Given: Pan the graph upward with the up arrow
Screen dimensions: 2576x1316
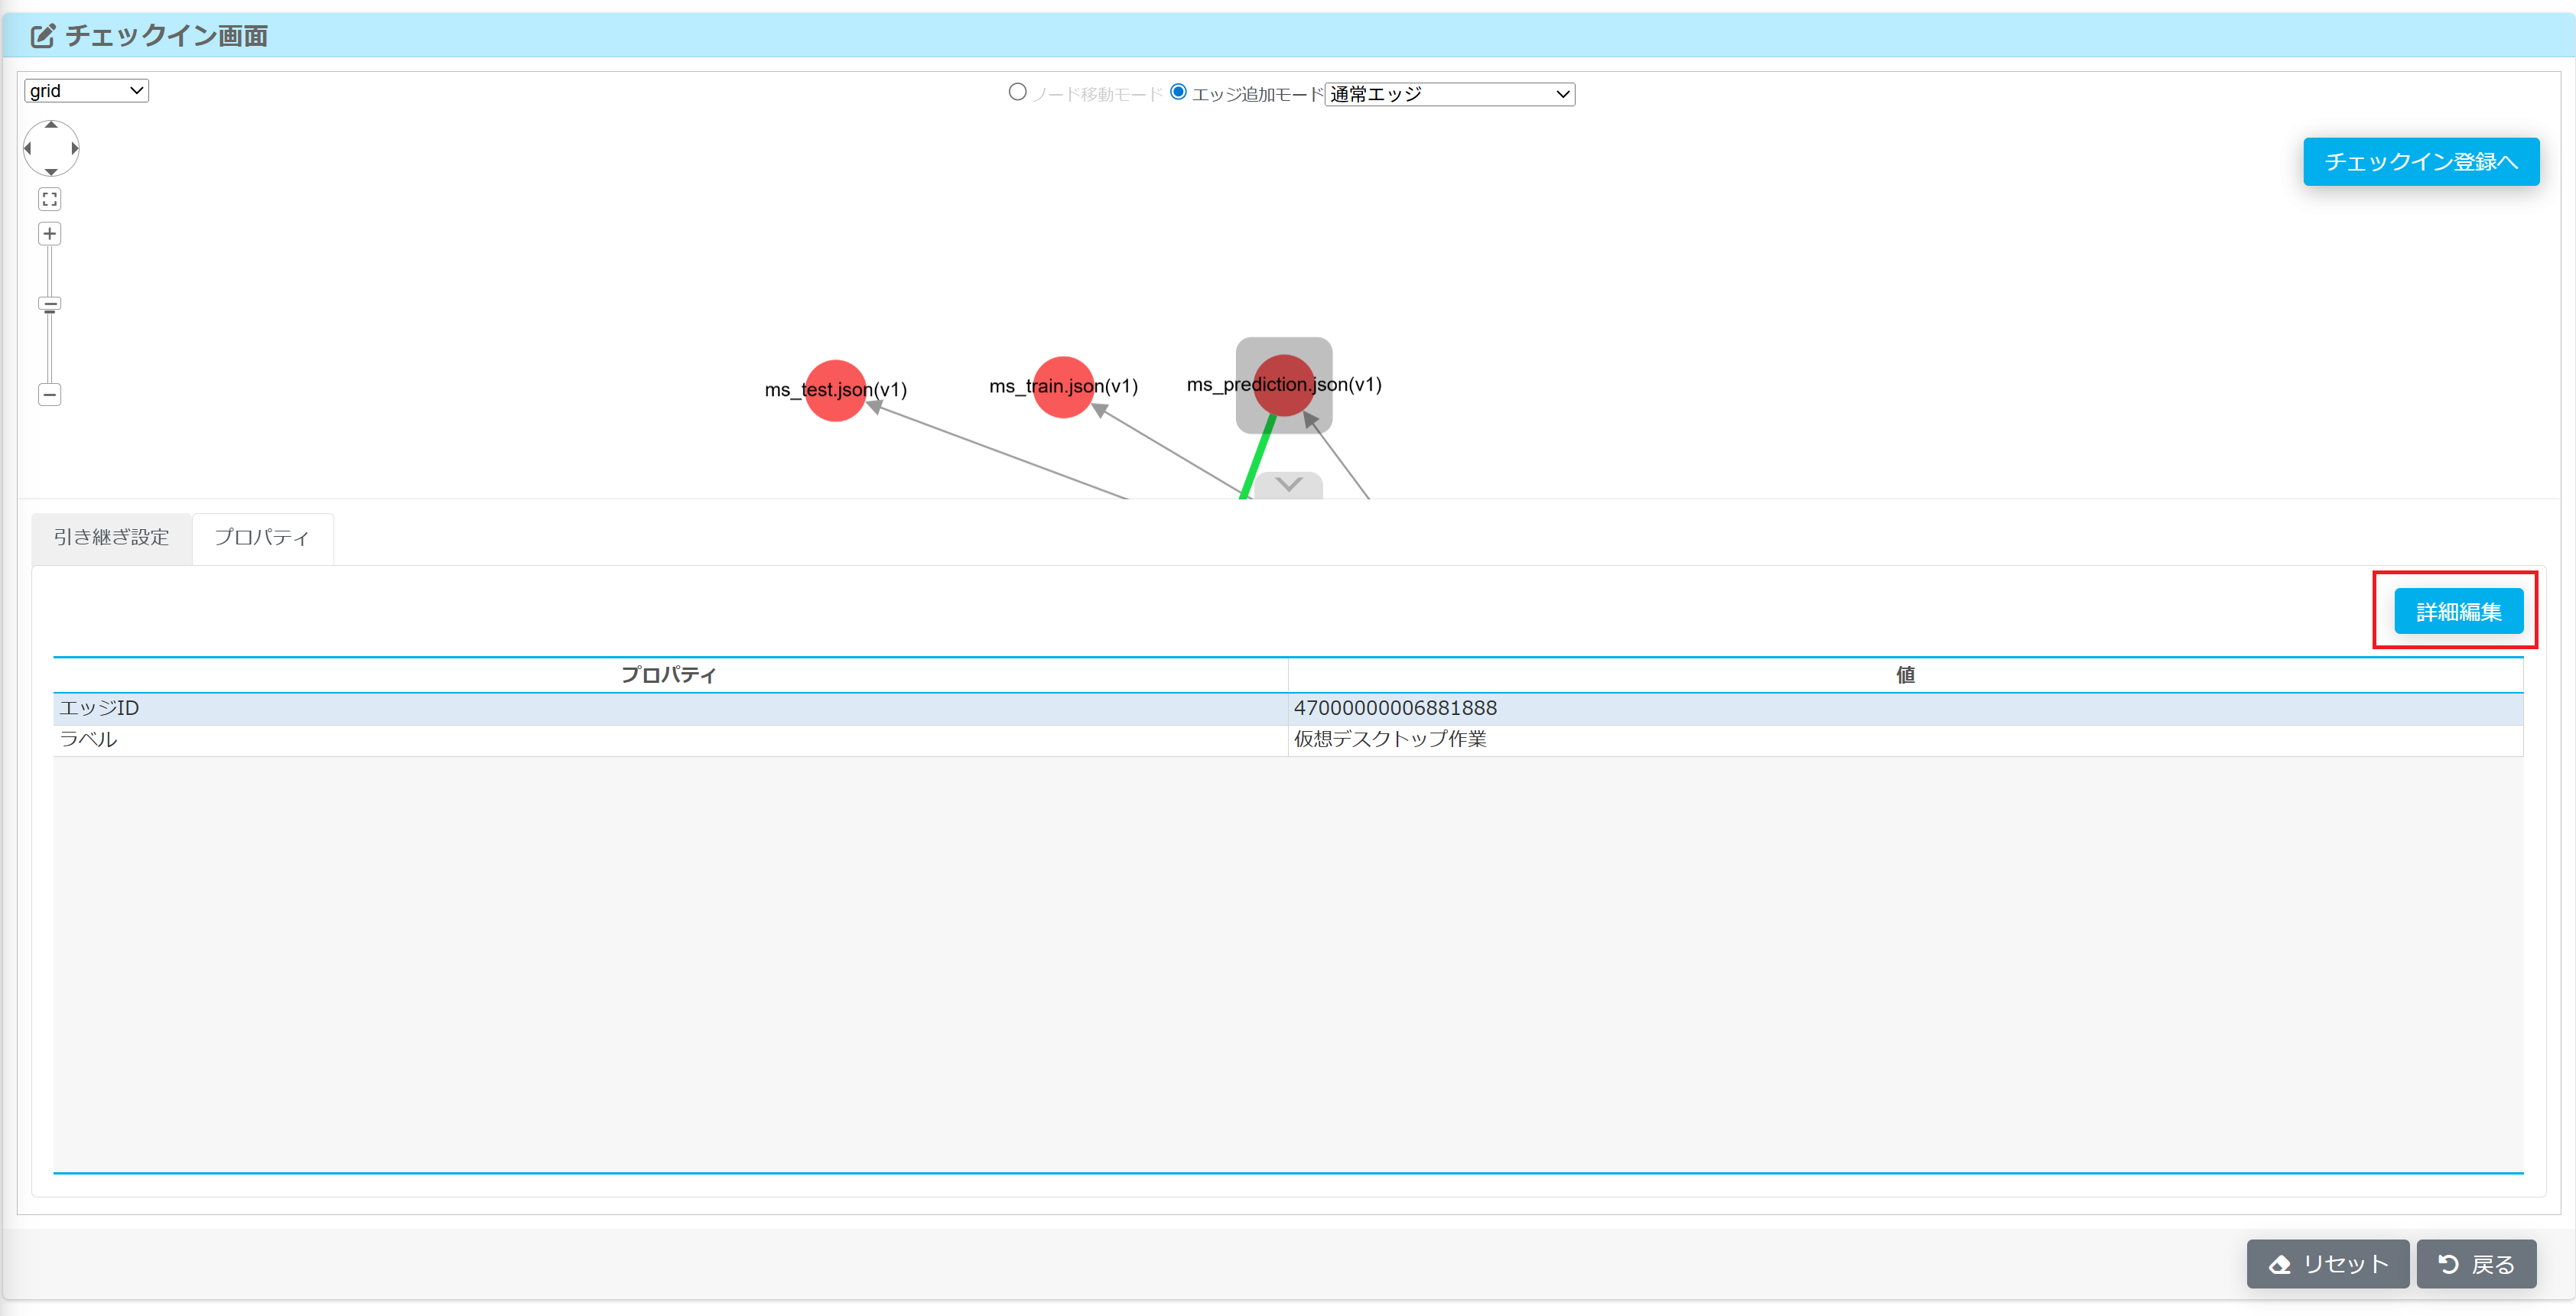Looking at the screenshot, I should (x=51, y=126).
